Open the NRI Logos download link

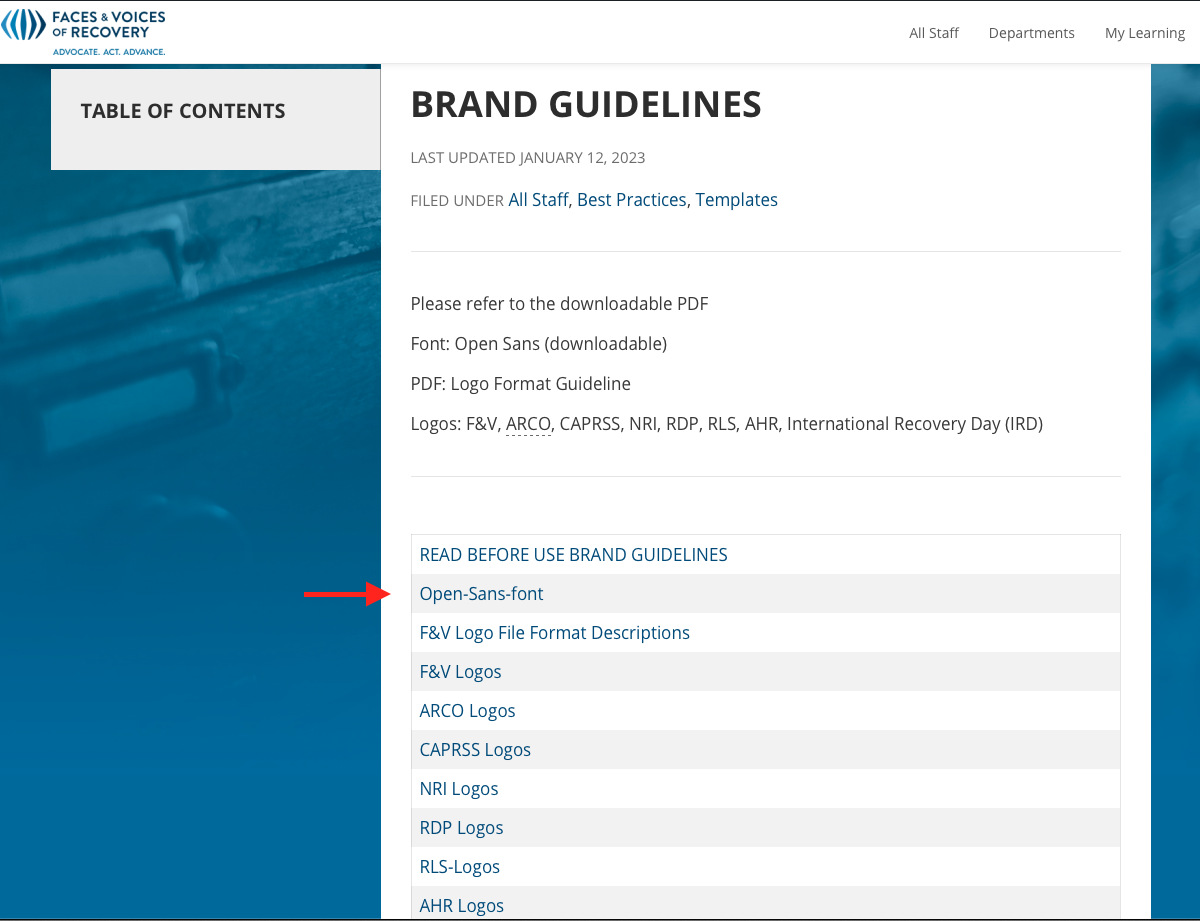tap(459, 789)
